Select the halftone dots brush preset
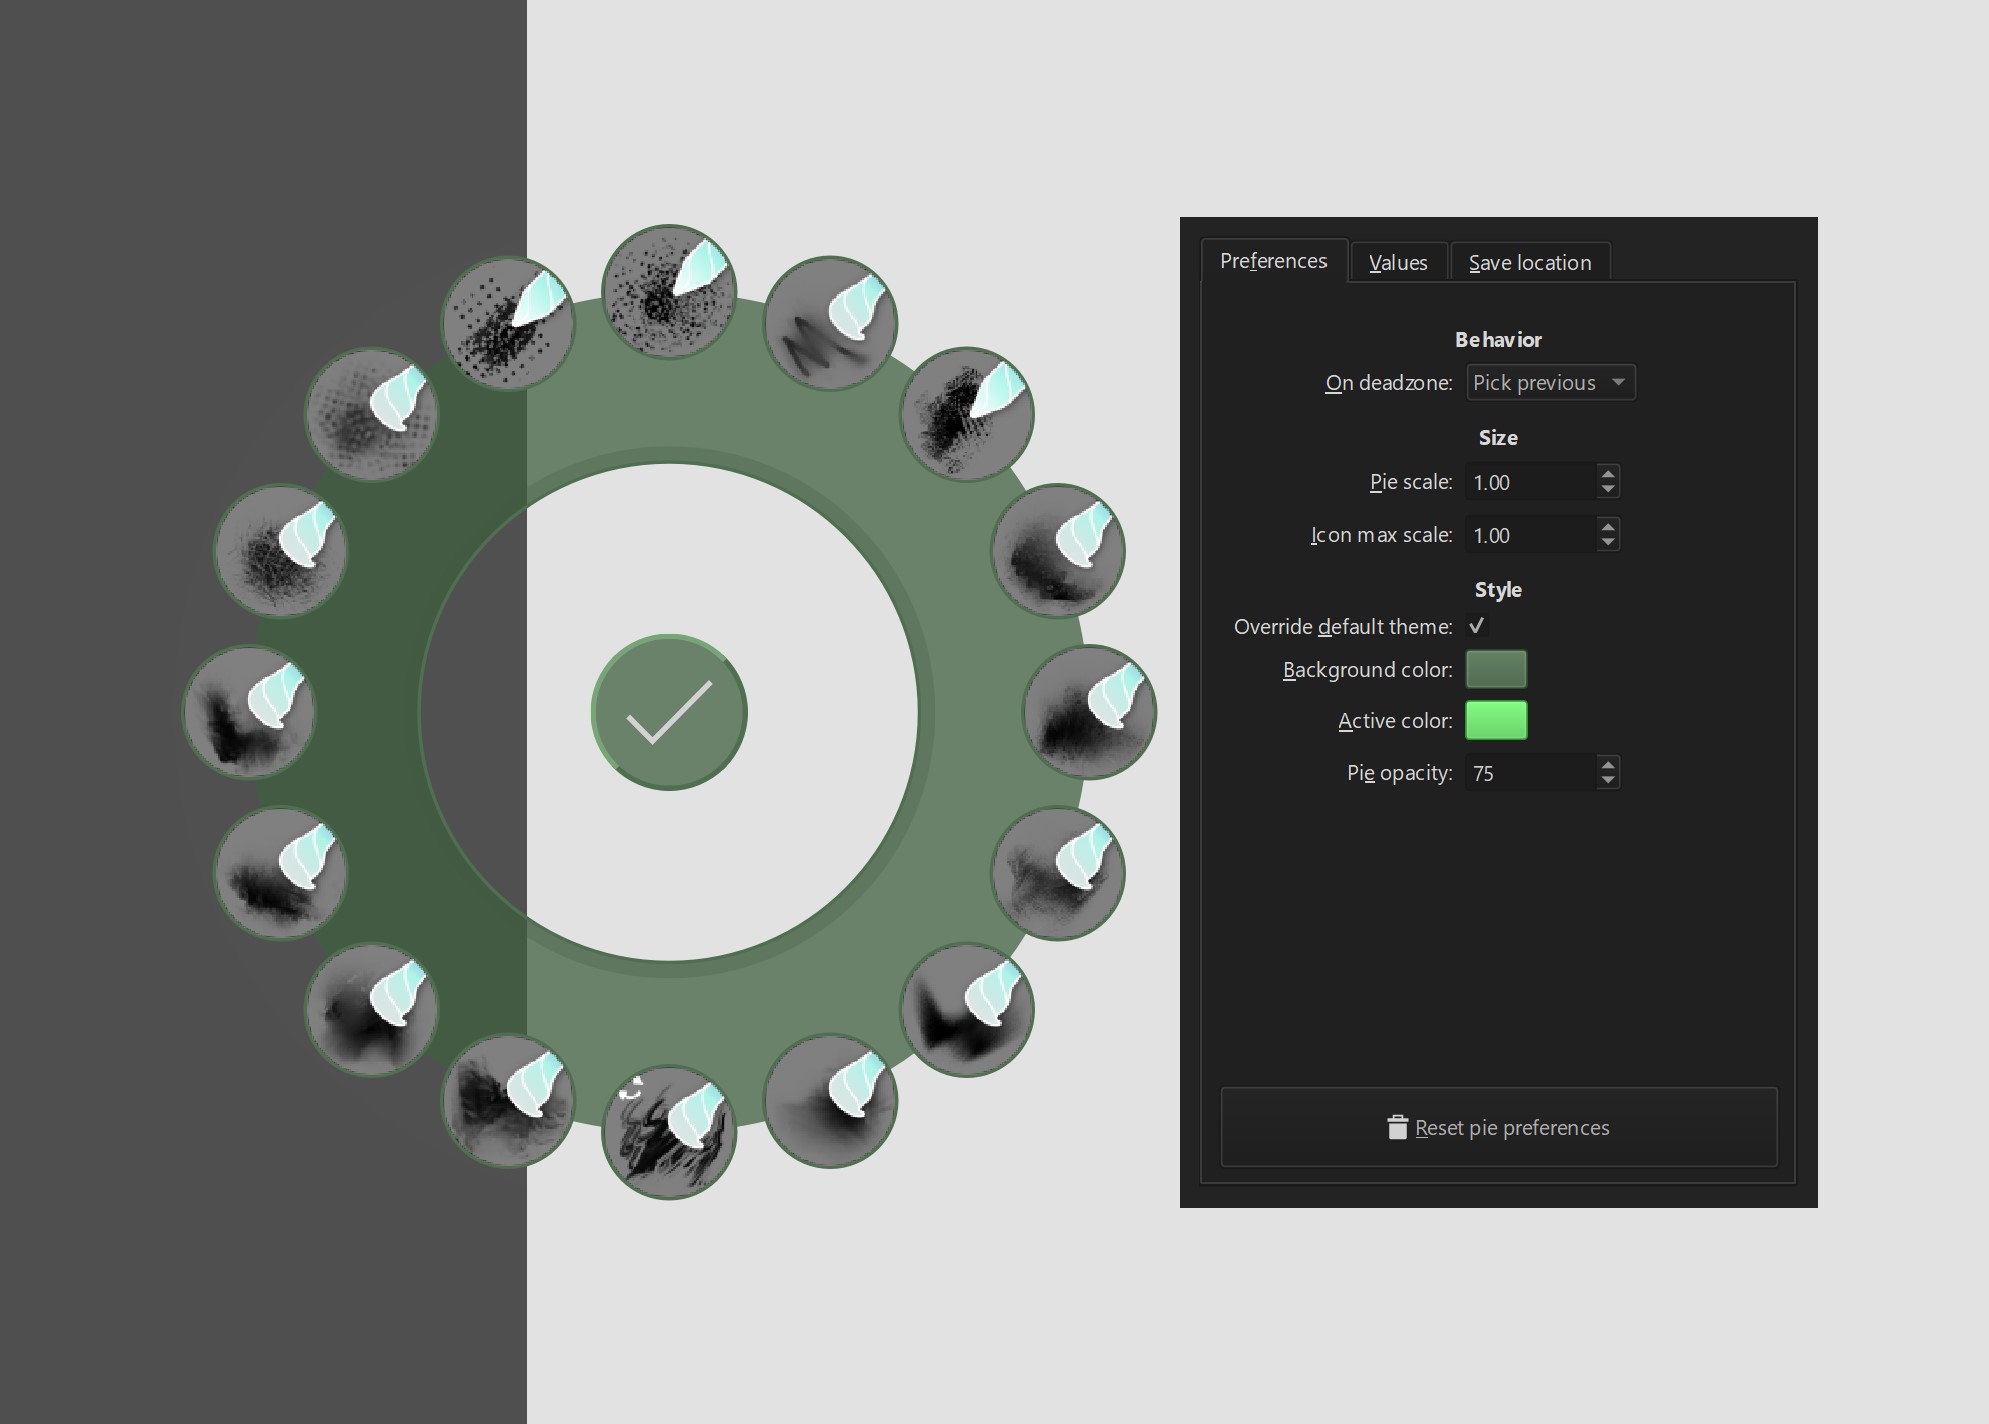 (371, 414)
